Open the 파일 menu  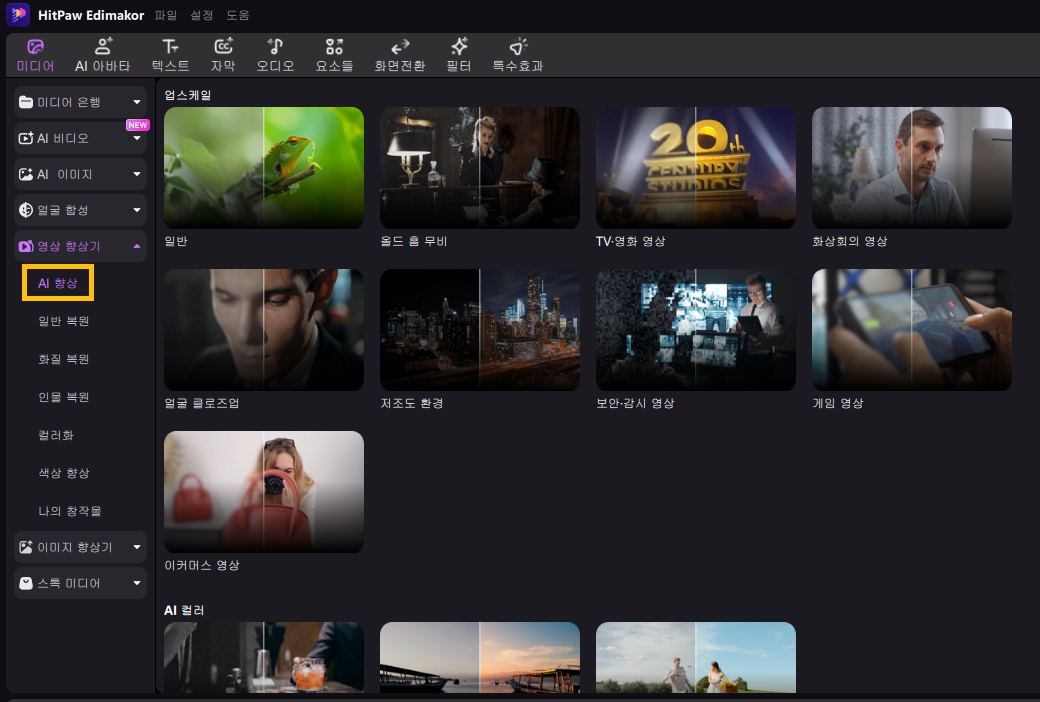[x=166, y=15]
